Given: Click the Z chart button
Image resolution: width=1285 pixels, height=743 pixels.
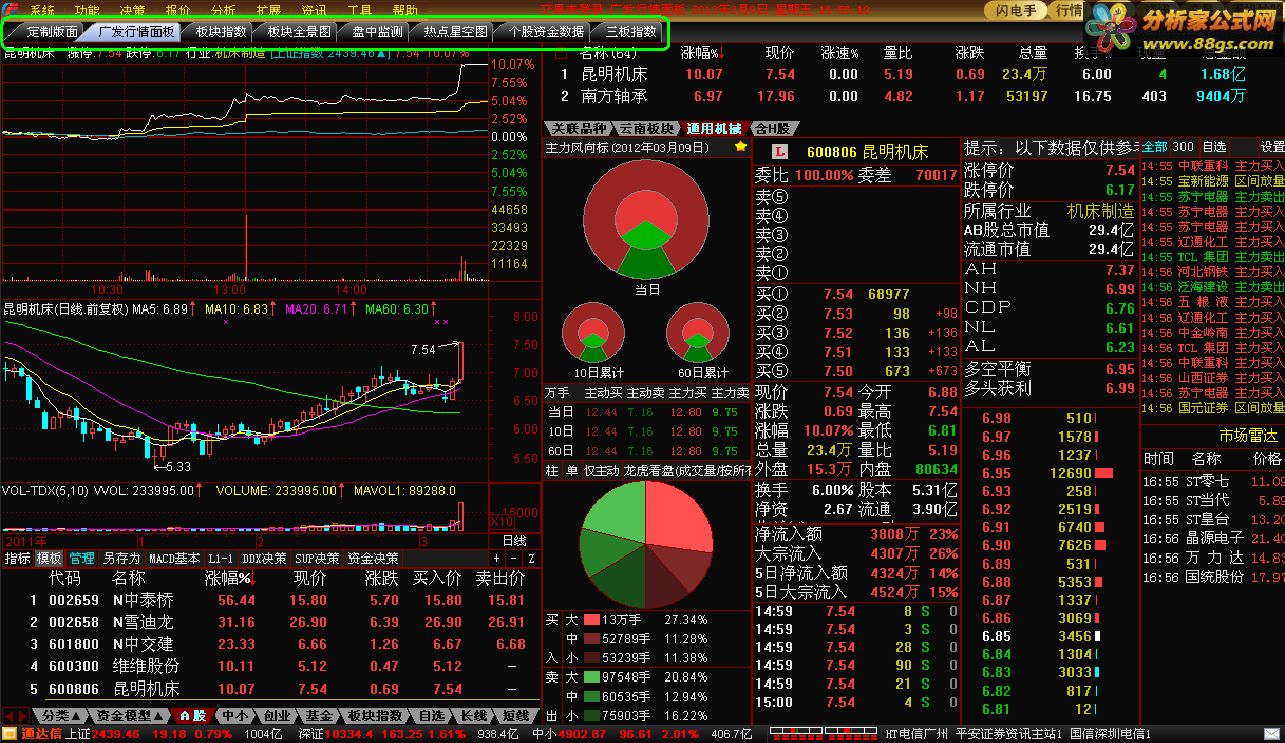Looking at the screenshot, I should point(531,558).
